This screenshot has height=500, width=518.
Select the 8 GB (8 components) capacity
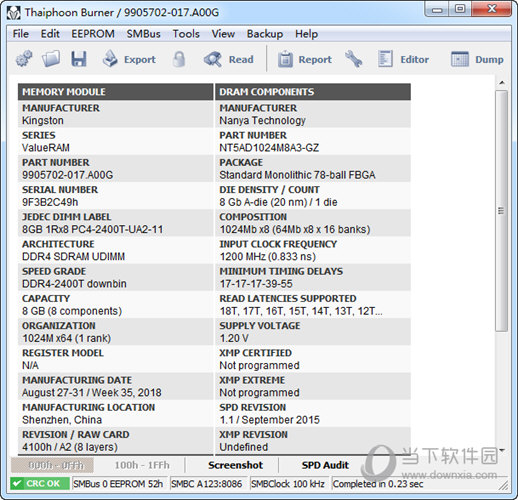[72, 311]
